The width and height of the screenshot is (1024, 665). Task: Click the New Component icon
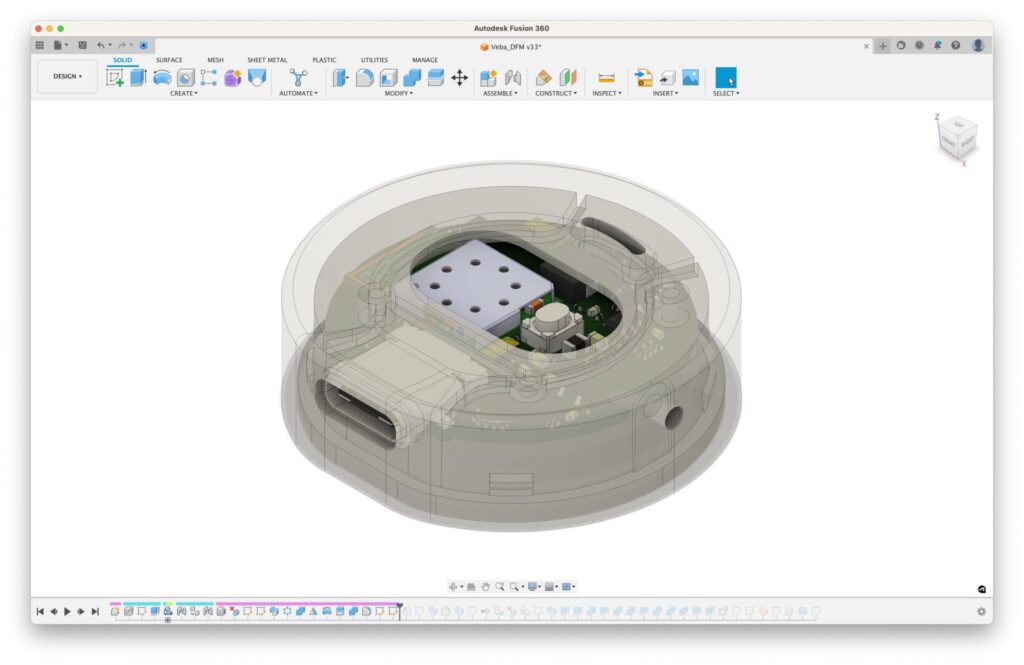click(x=488, y=78)
